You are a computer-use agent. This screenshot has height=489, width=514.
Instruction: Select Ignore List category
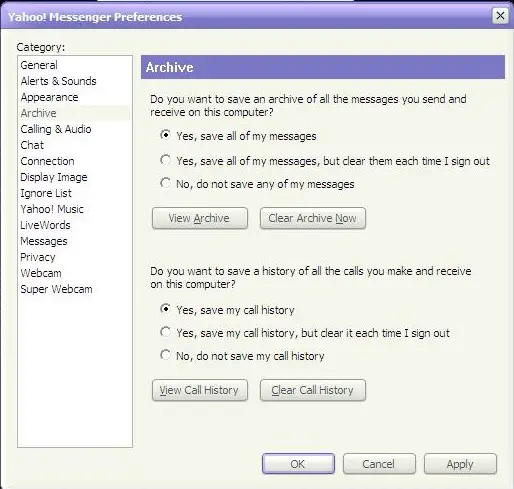click(46, 193)
